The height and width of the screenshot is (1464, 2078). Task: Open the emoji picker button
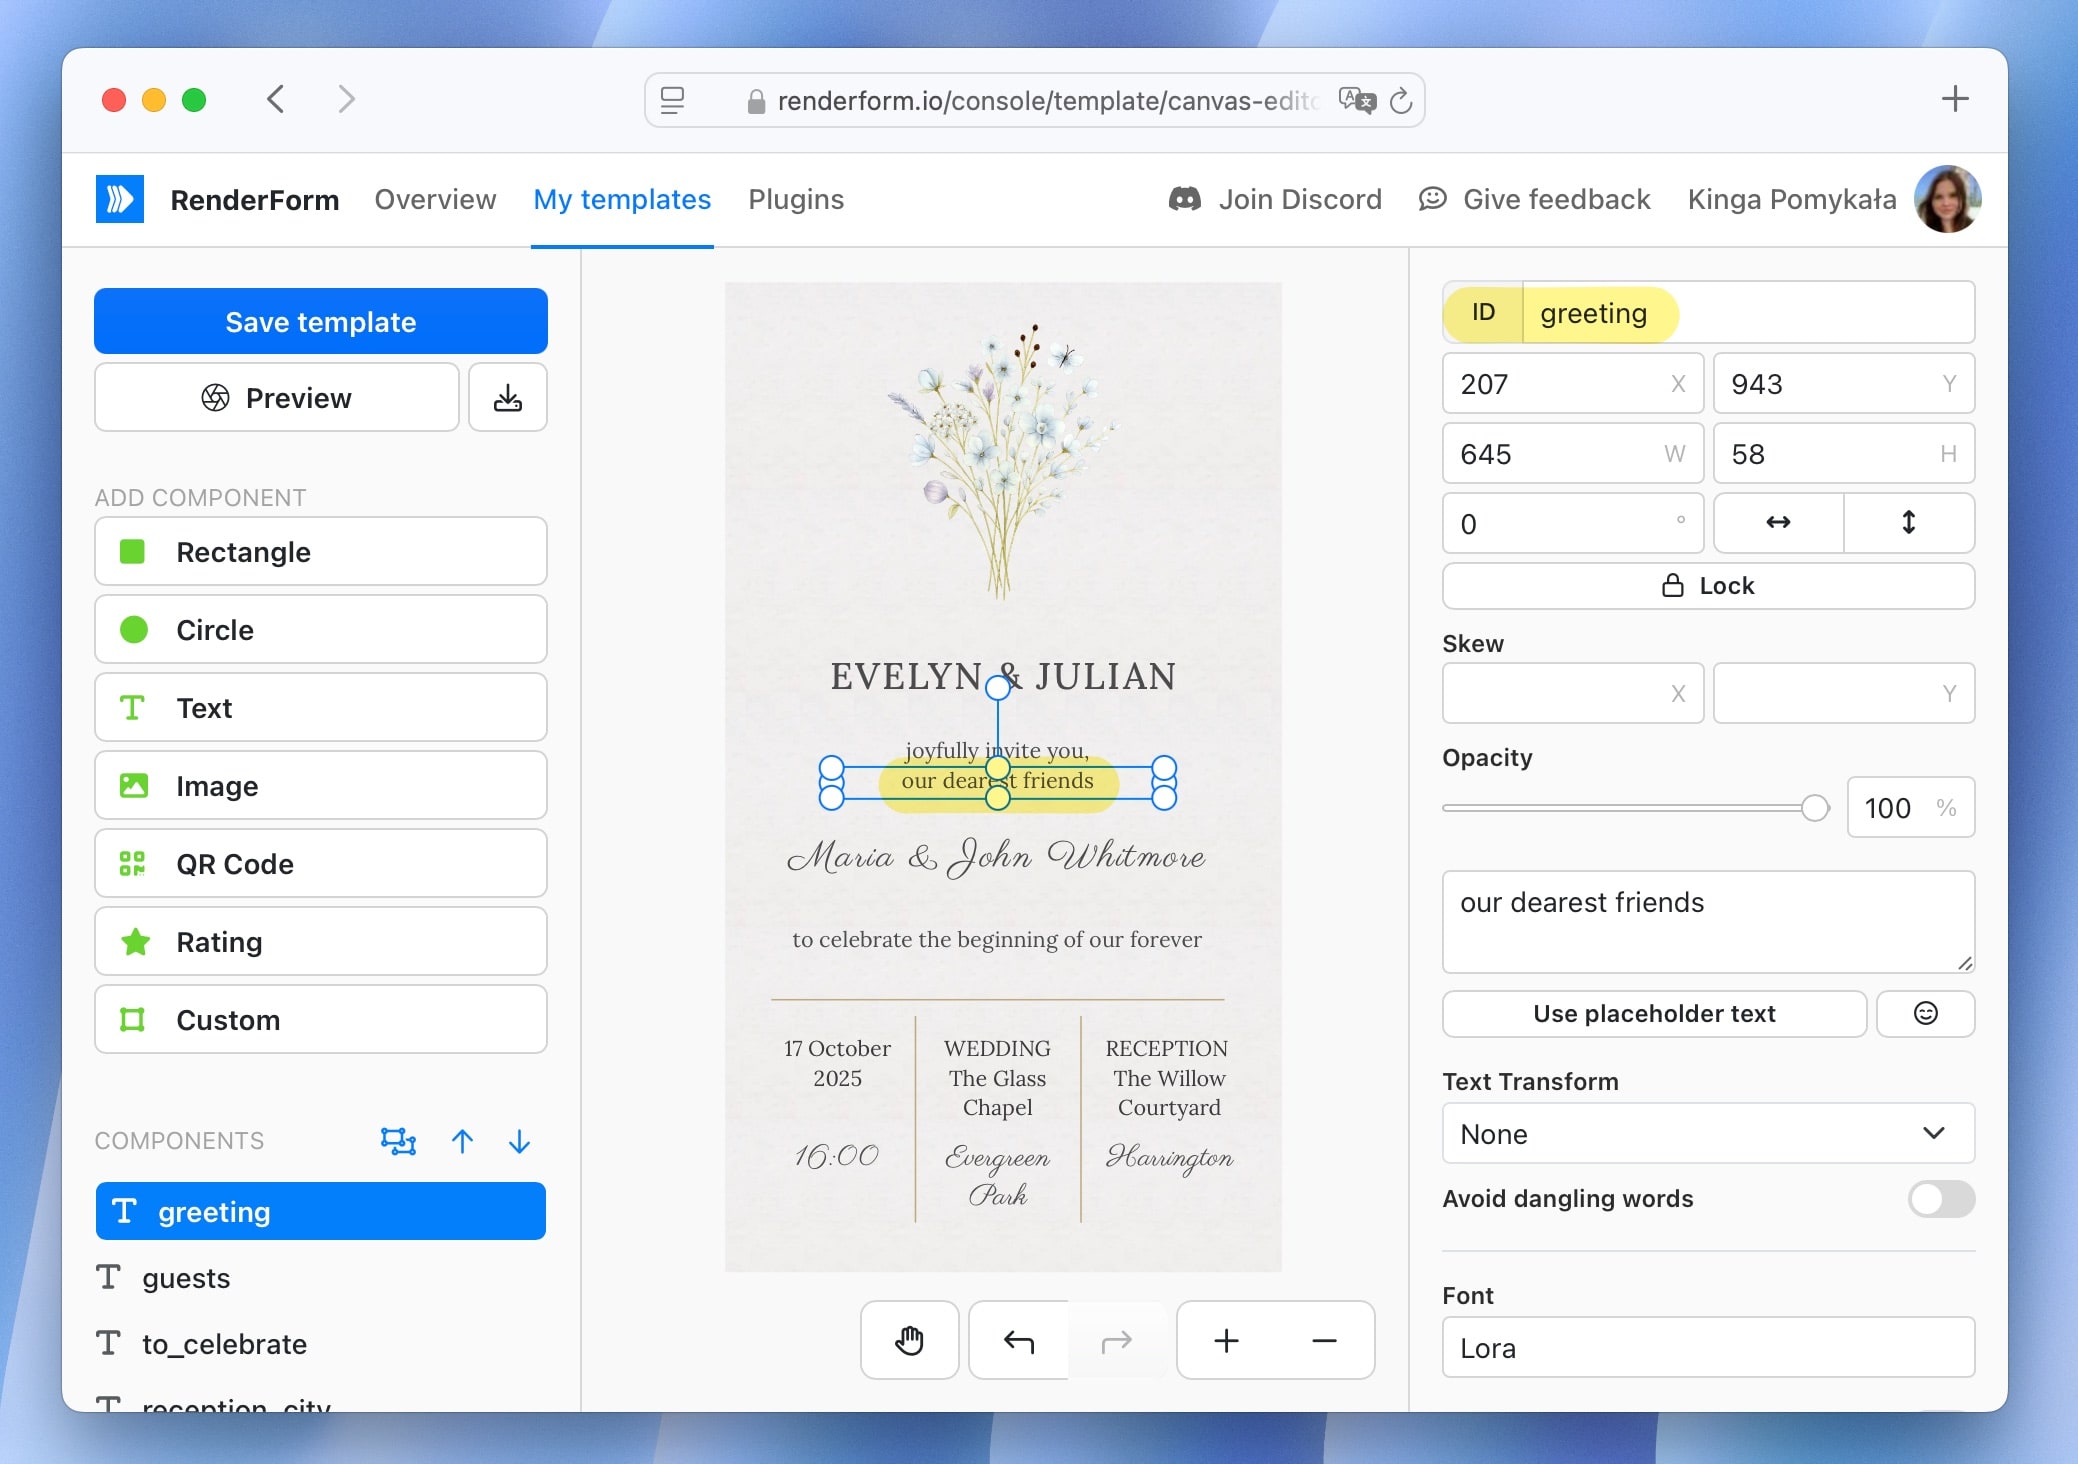[1925, 1013]
